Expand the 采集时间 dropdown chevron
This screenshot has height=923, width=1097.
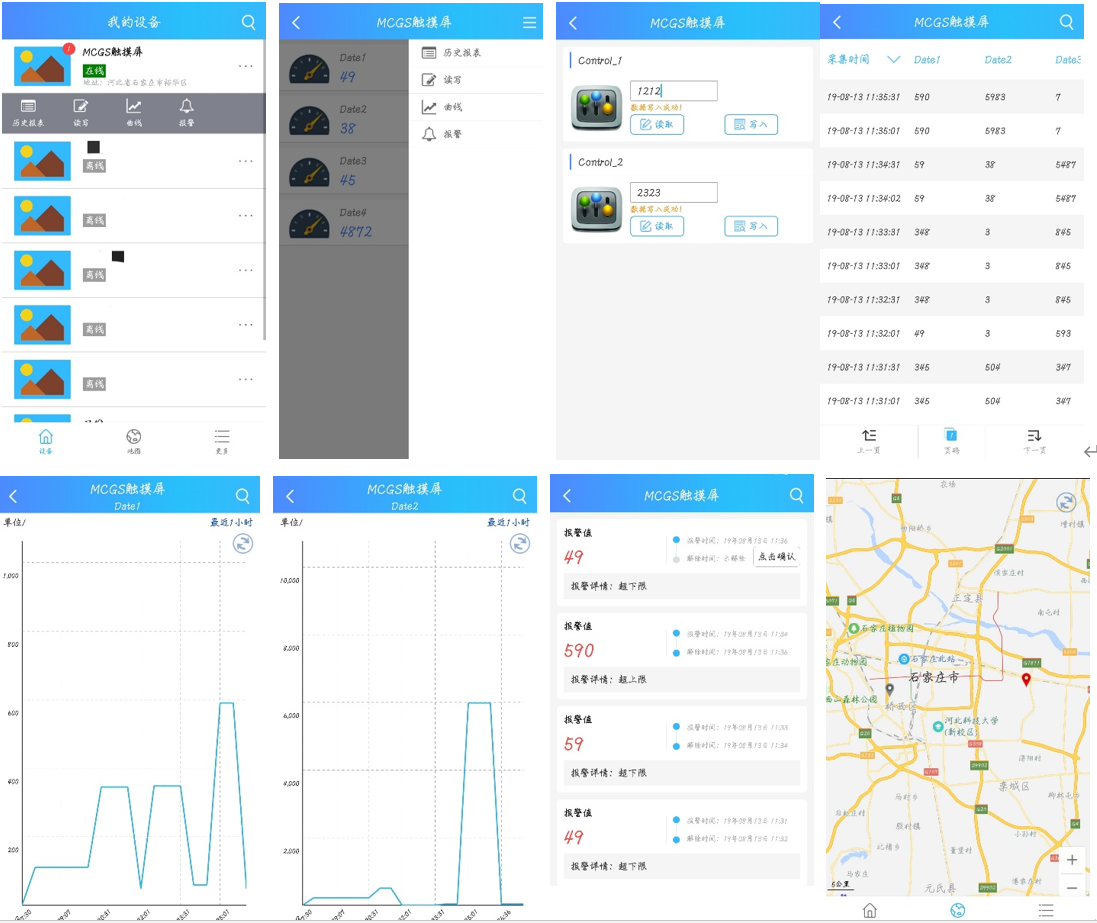893,59
